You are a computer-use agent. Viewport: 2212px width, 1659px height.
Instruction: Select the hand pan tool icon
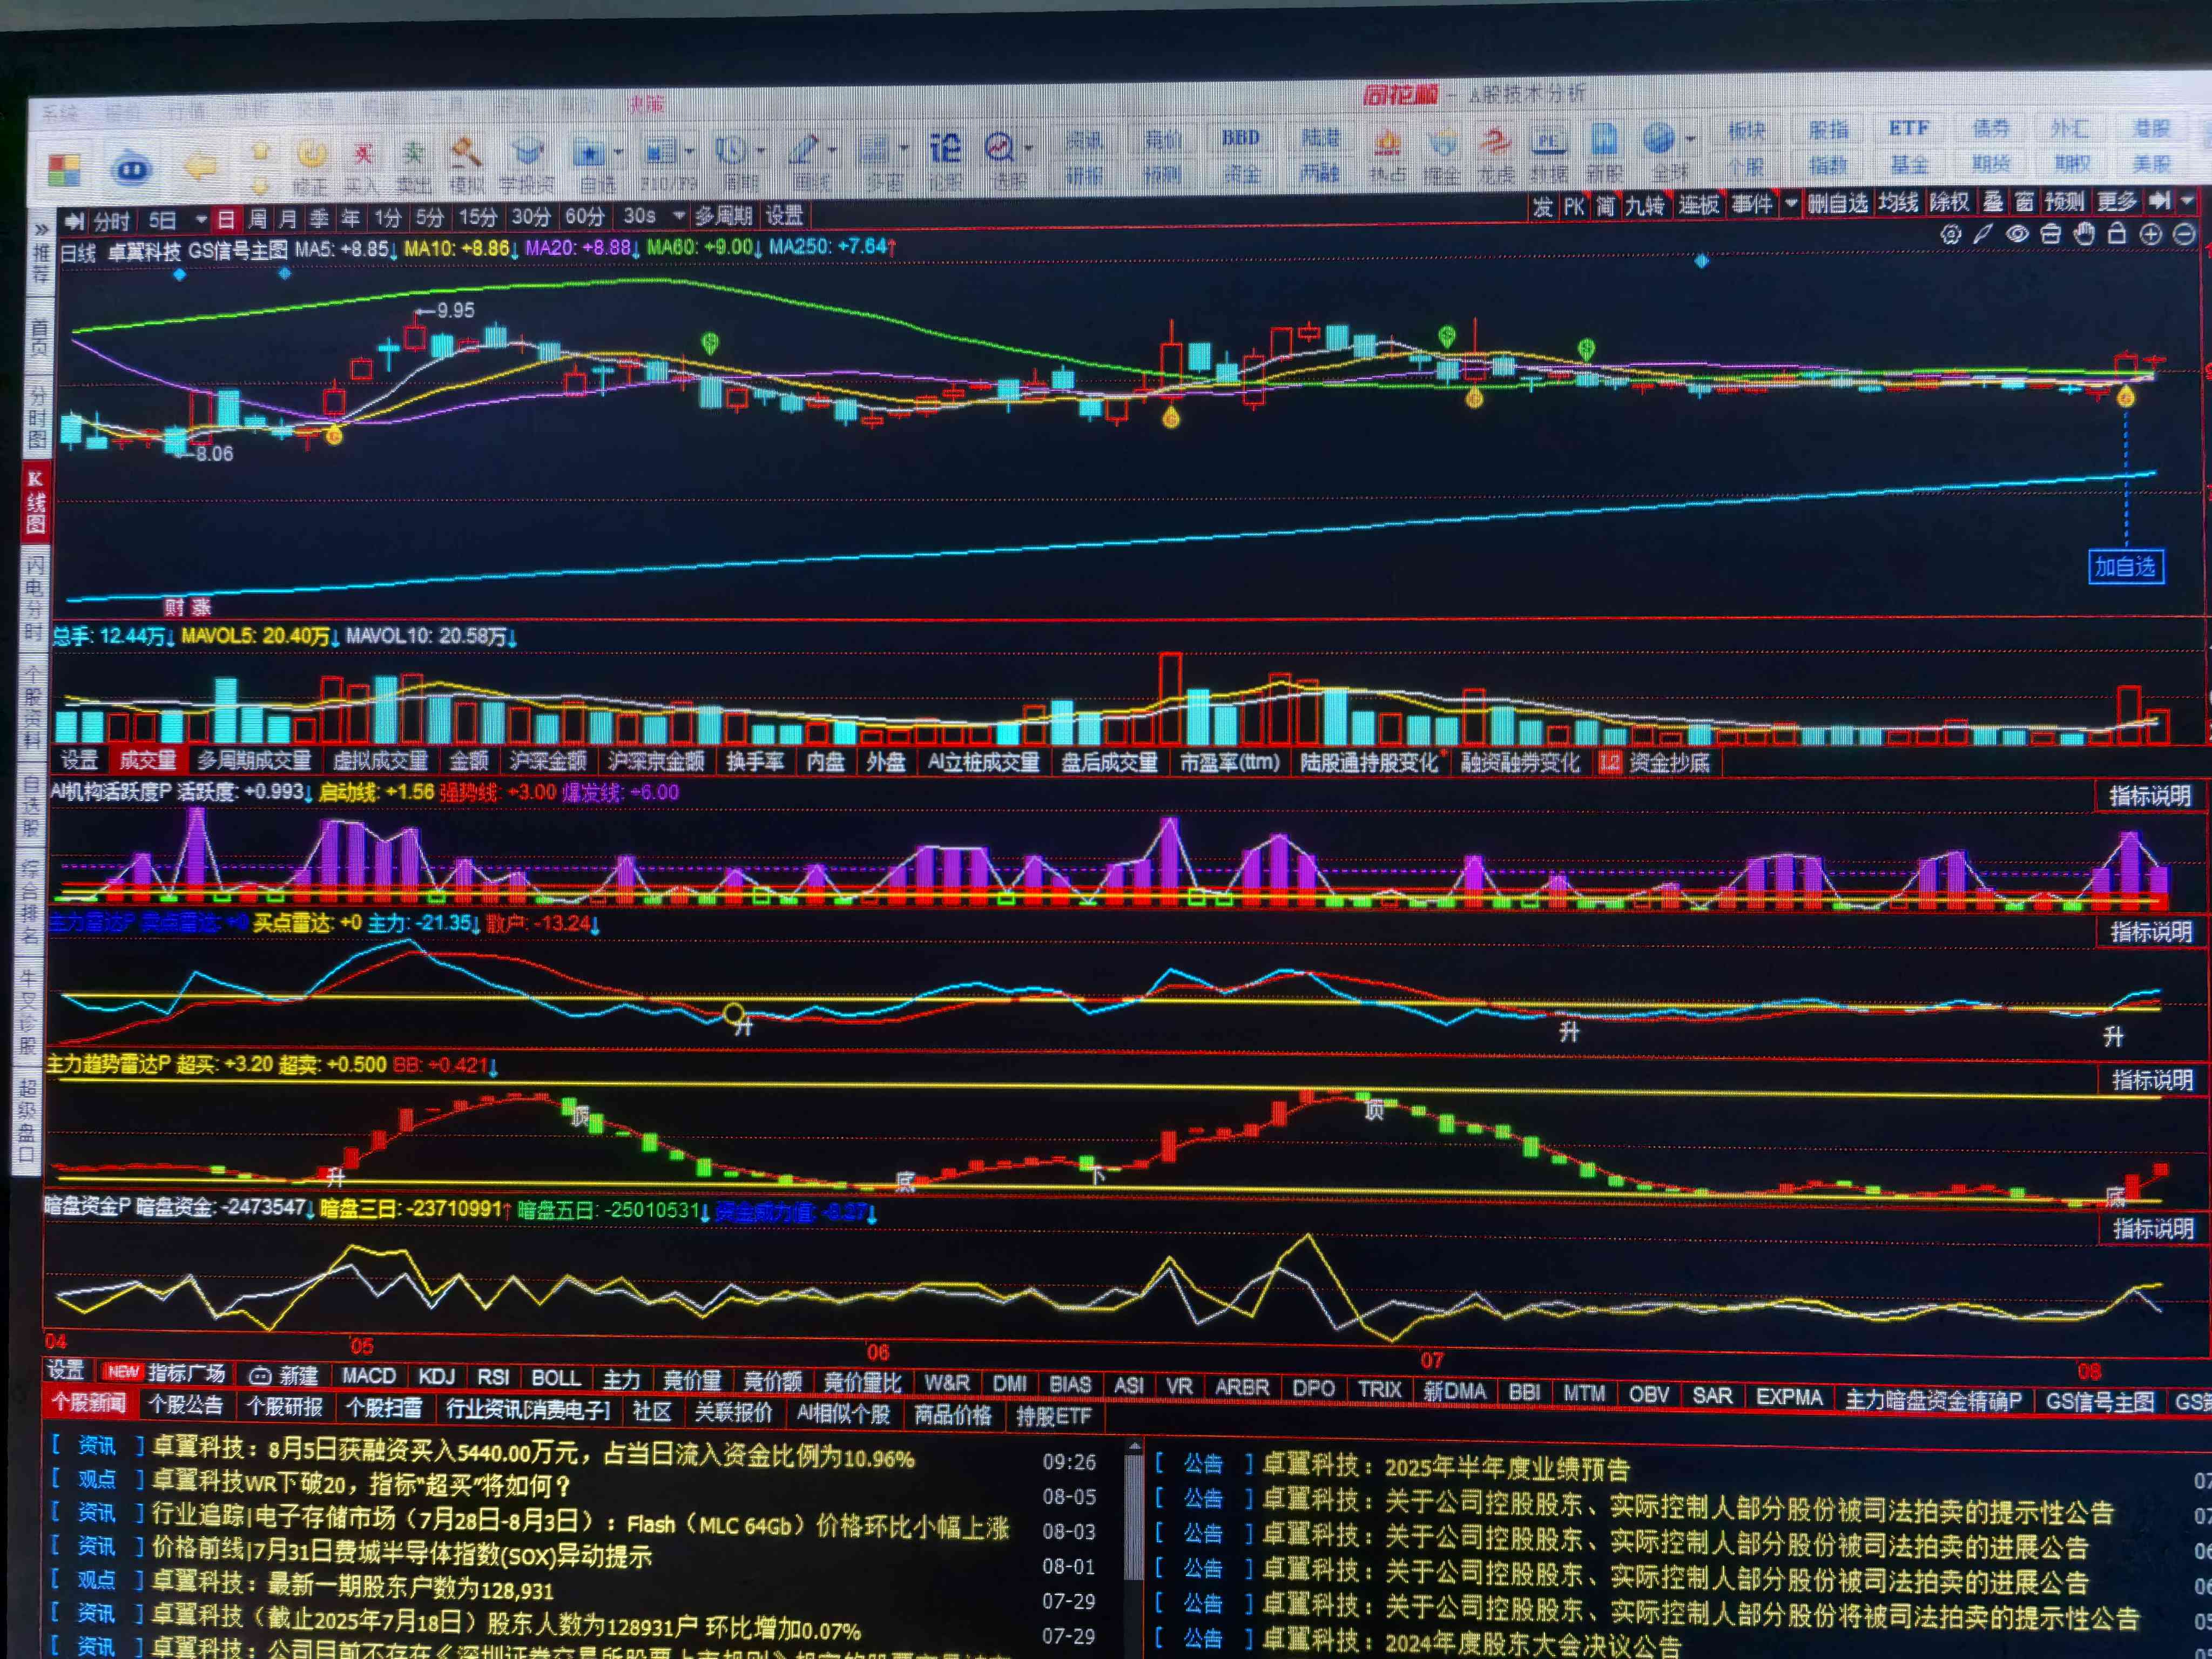(x=2084, y=234)
